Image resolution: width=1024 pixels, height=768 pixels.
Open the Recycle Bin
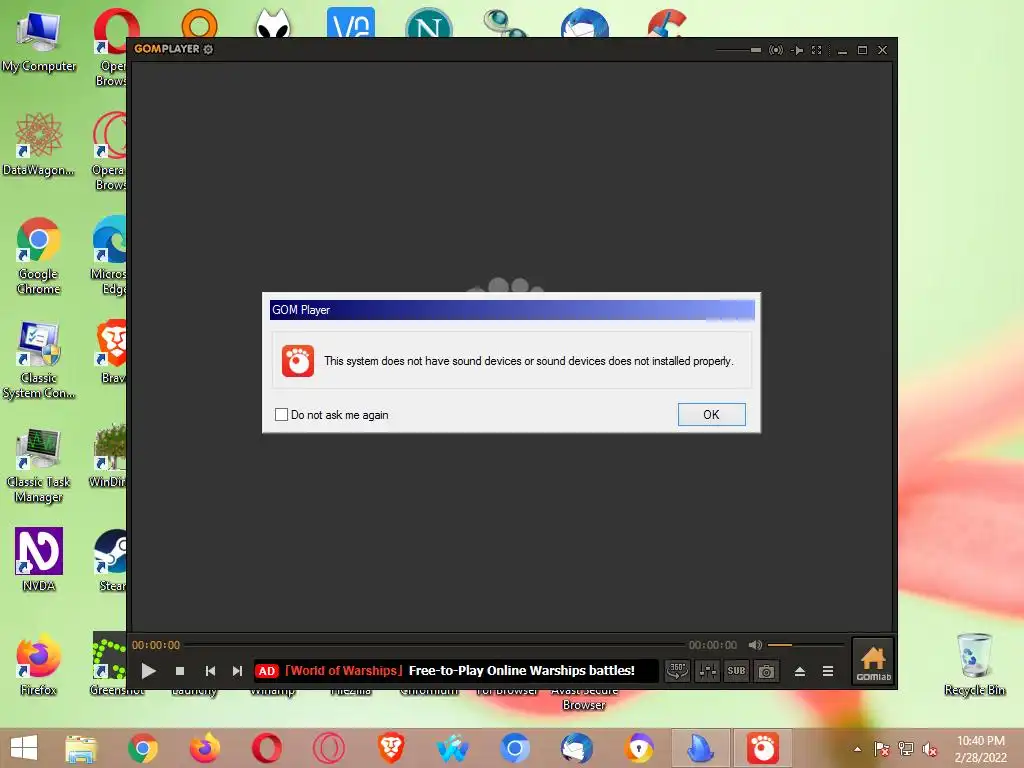pos(974,664)
